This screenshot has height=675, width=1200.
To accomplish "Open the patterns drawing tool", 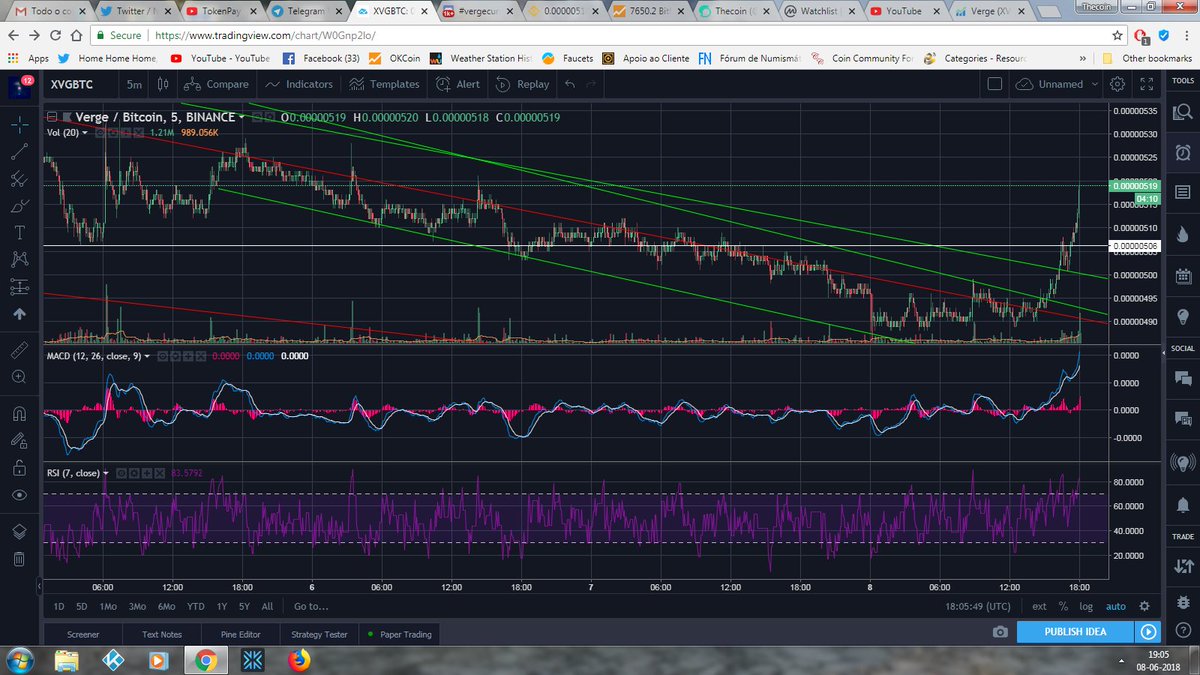I will [x=20, y=260].
